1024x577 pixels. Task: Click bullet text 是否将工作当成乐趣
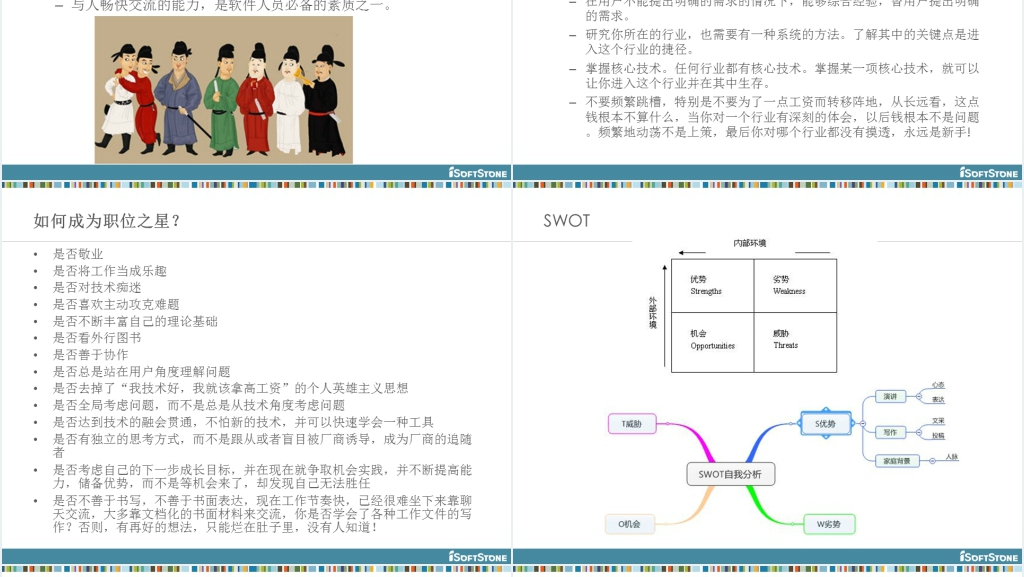(110, 271)
